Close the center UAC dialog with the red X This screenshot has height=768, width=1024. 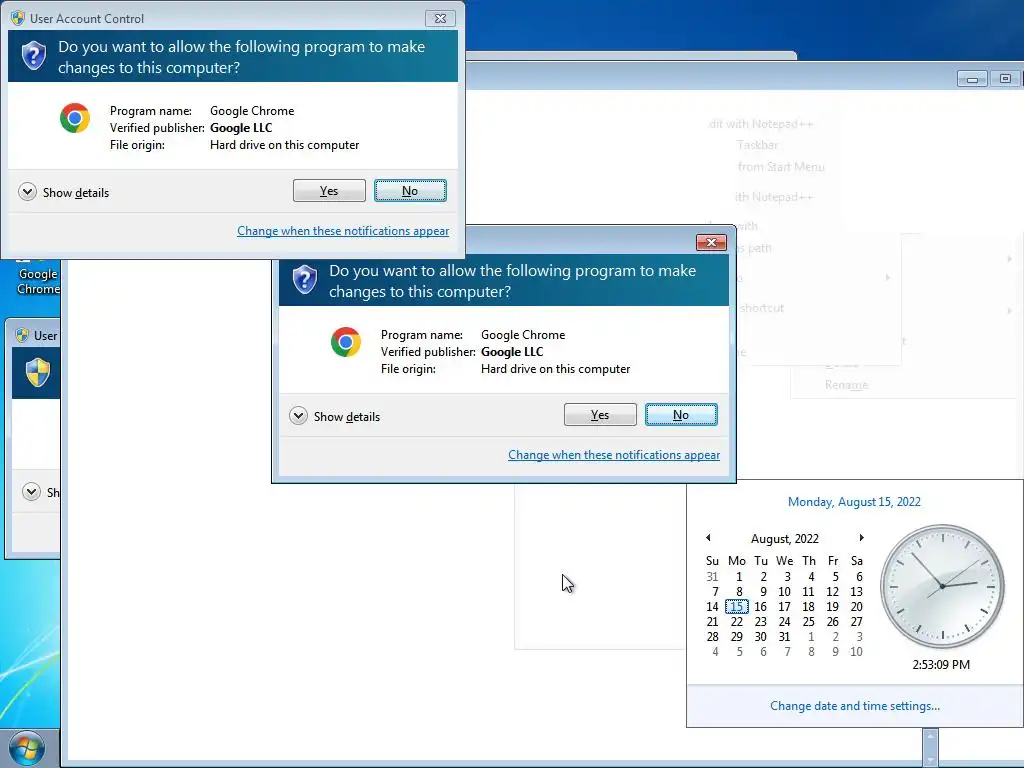711,242
